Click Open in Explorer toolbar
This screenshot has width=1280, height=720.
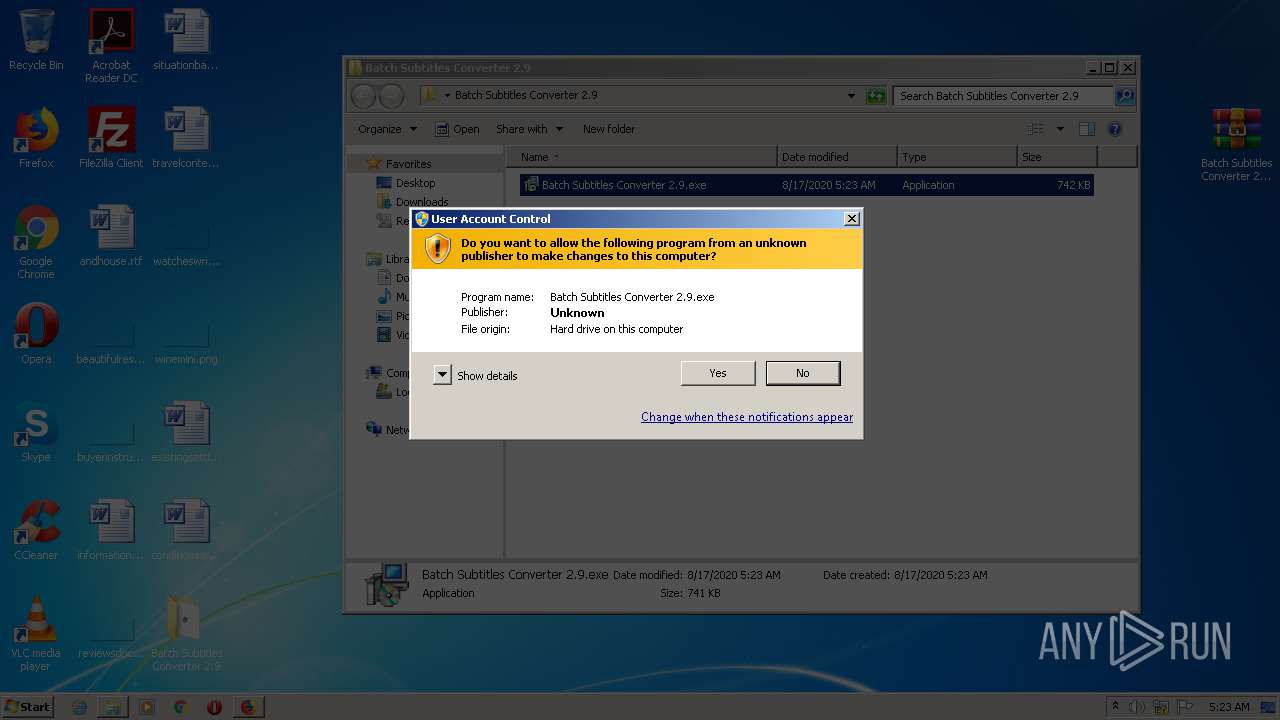457,129
